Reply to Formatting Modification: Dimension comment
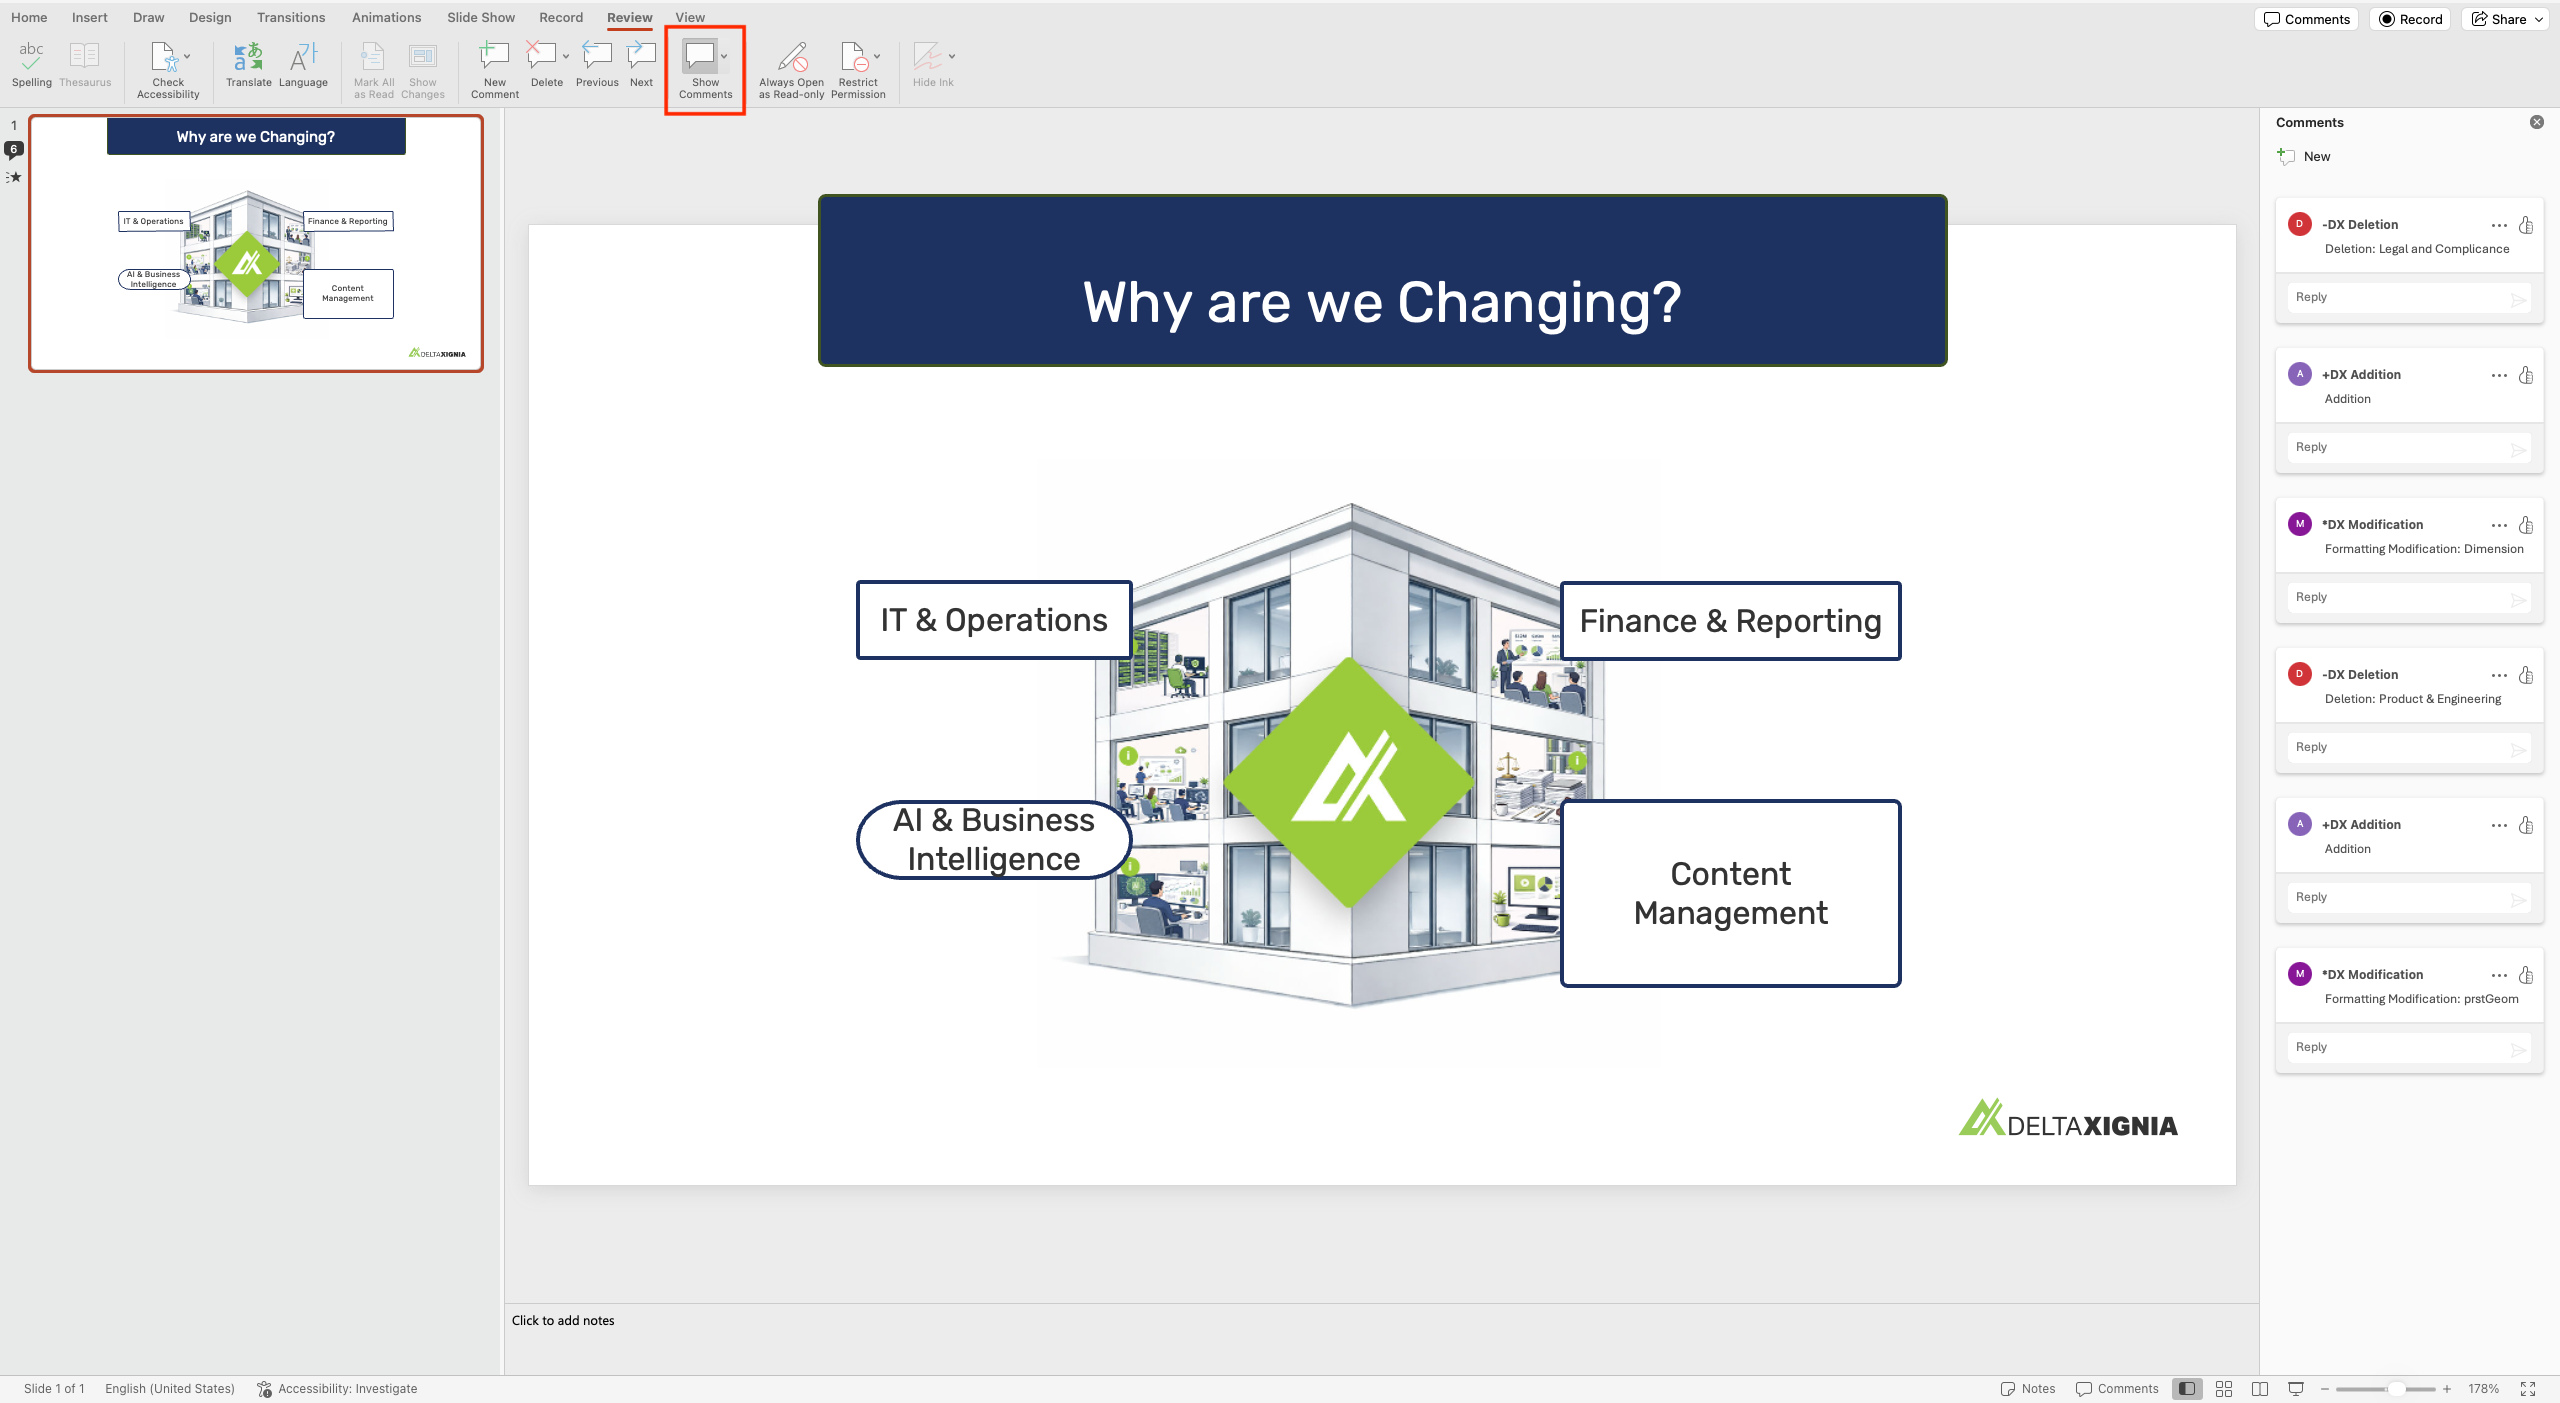The image size is (2560, 1403). [2409, 597]
